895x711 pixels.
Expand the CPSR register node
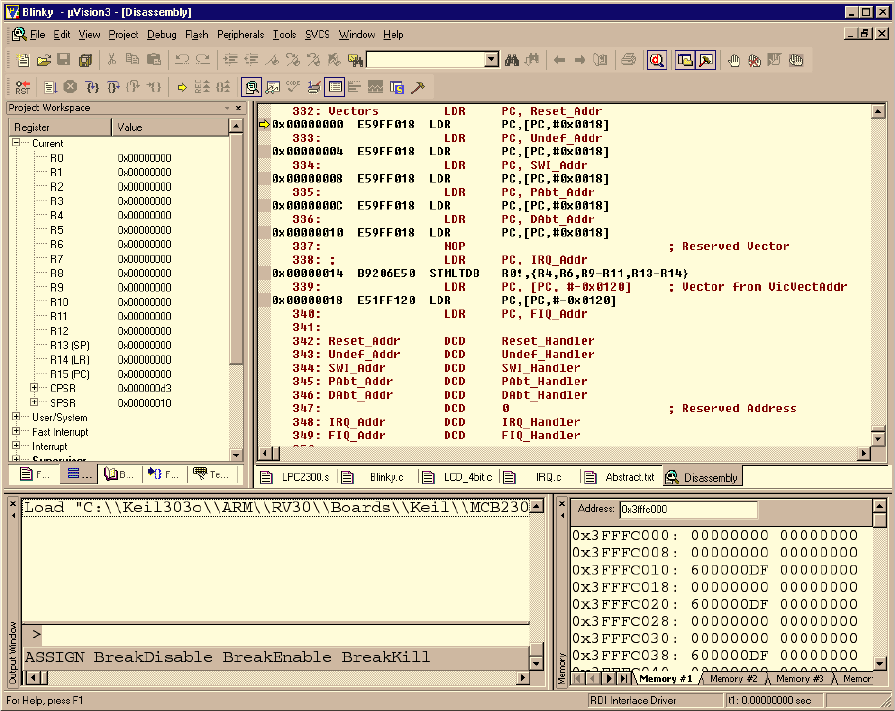(x=34, y=388)
